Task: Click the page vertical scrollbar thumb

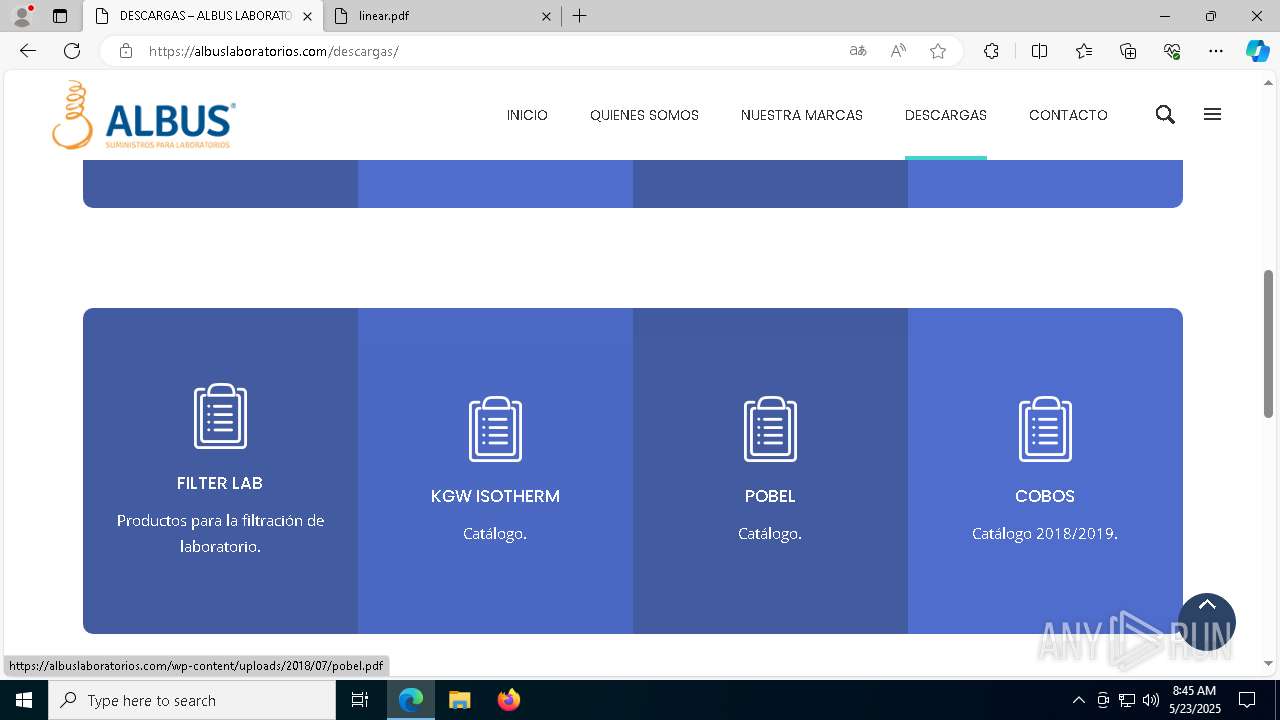Action: [x=1268, y=343]
